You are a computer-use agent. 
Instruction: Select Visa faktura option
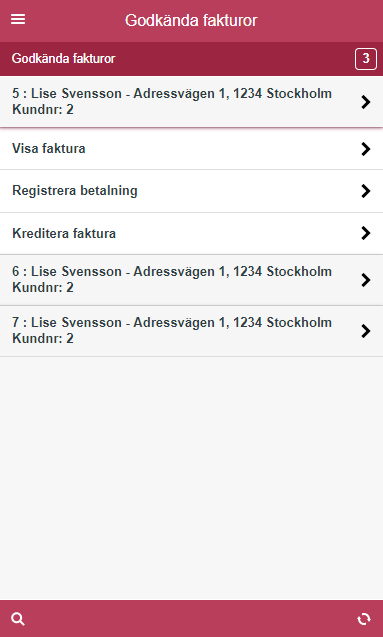pyautogui.click(x=191, y=149)
